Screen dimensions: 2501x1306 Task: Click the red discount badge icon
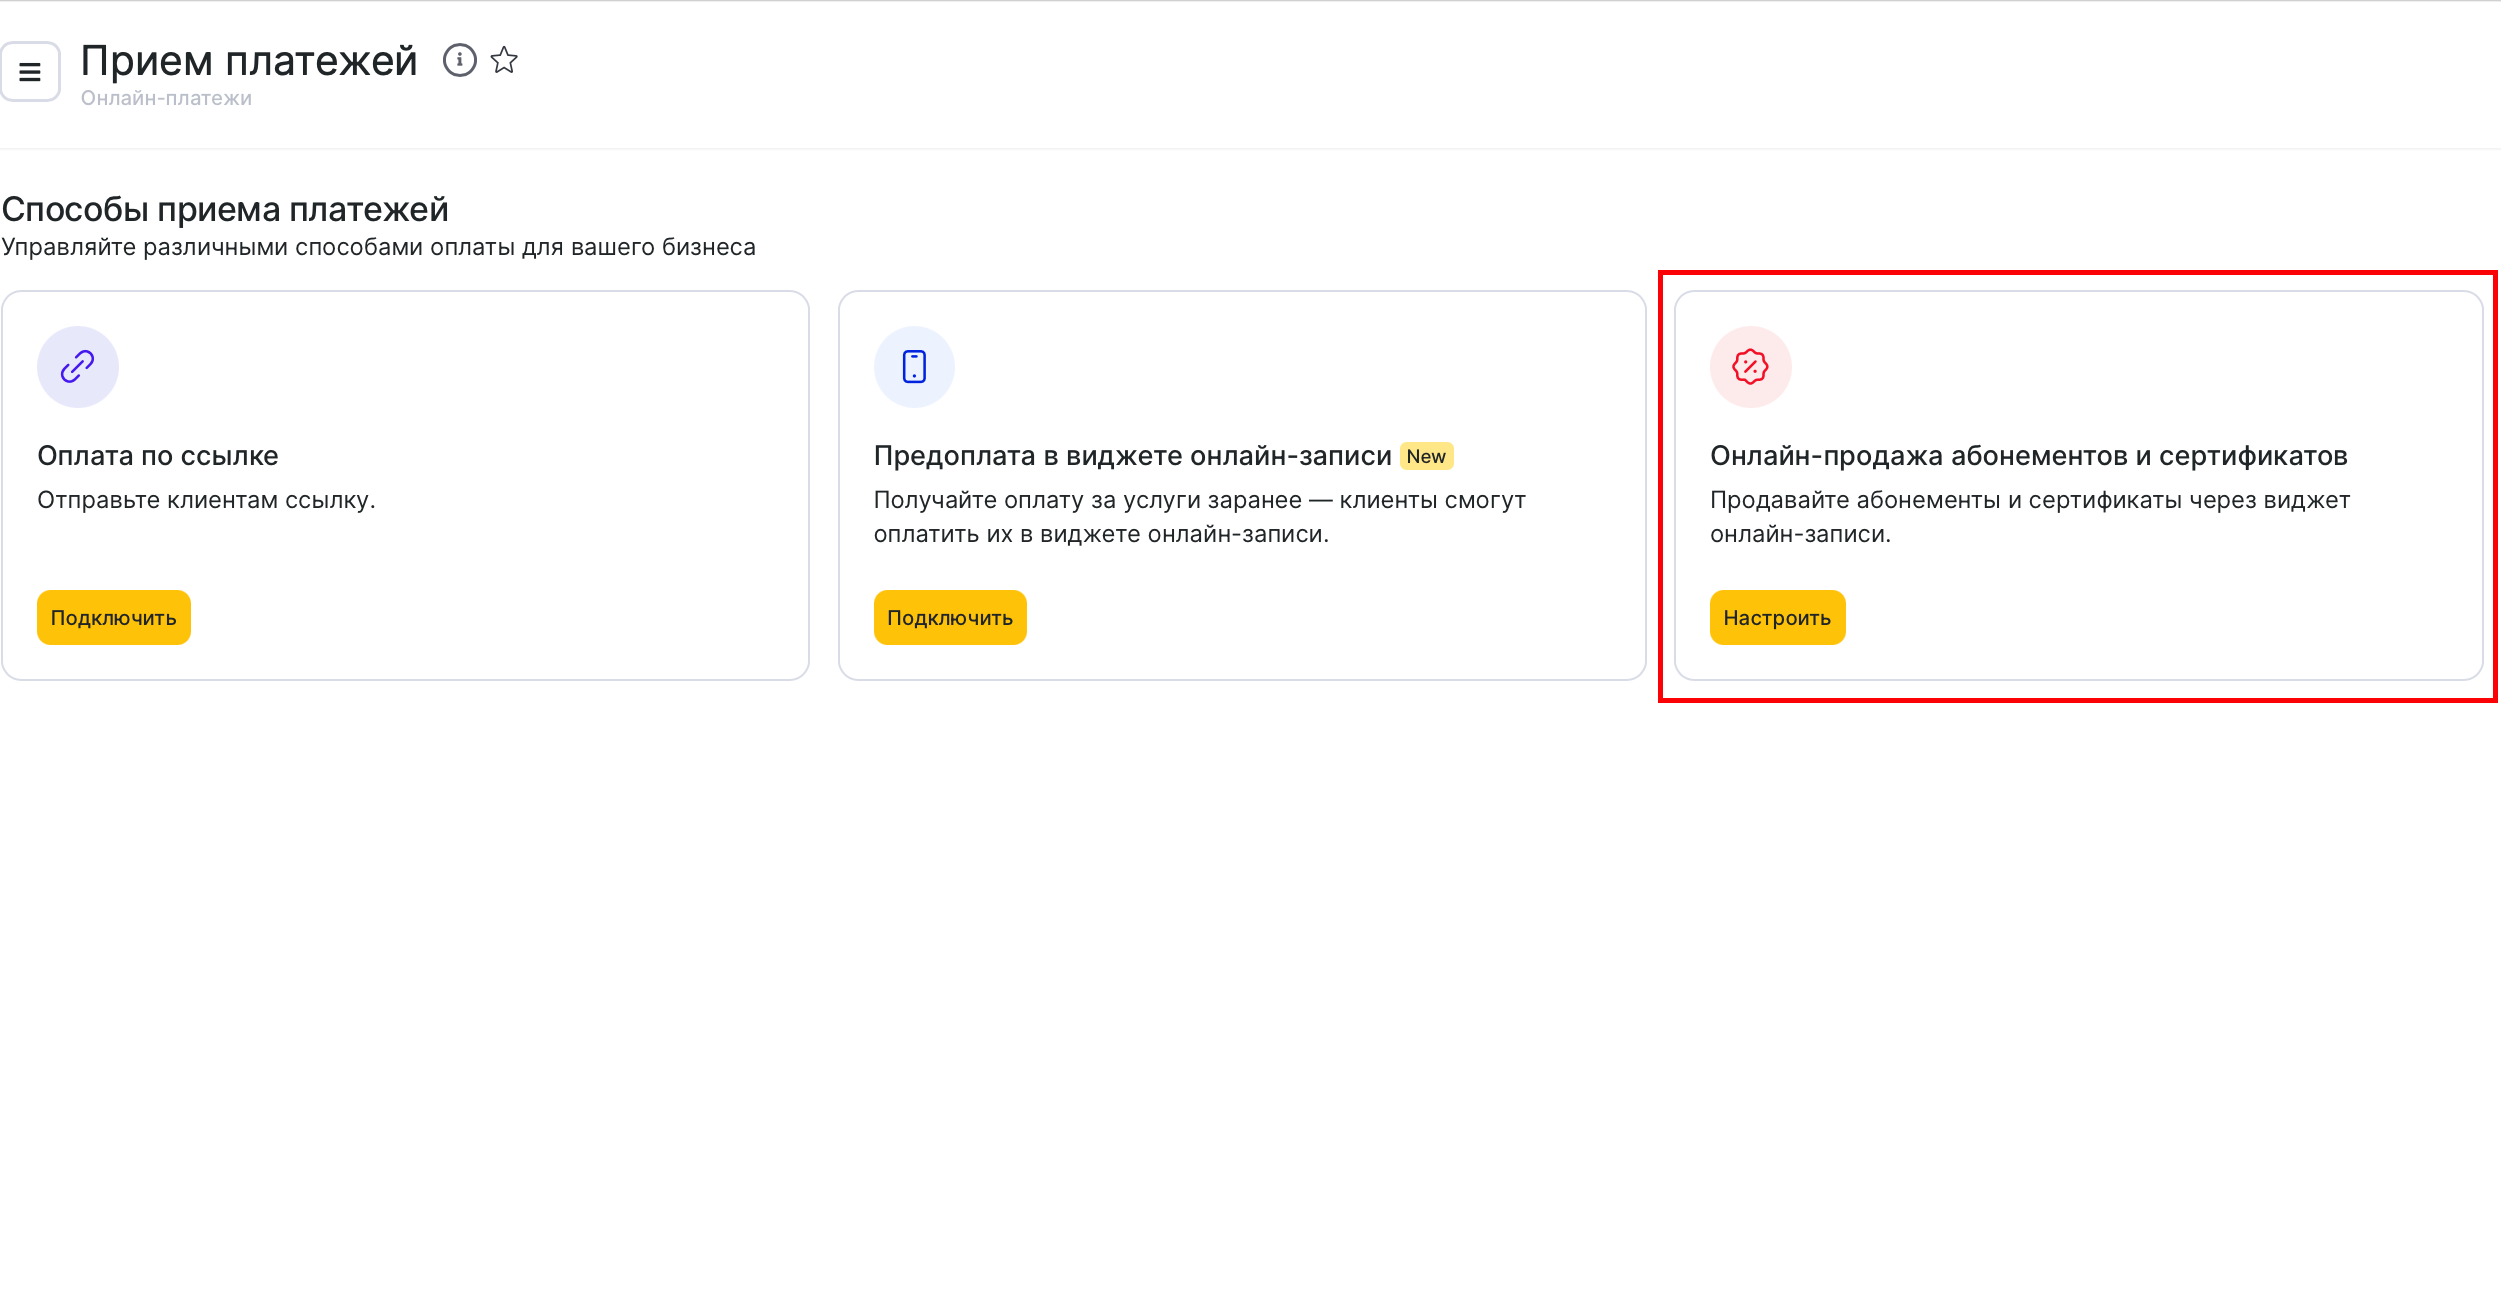click(1750, 367)
